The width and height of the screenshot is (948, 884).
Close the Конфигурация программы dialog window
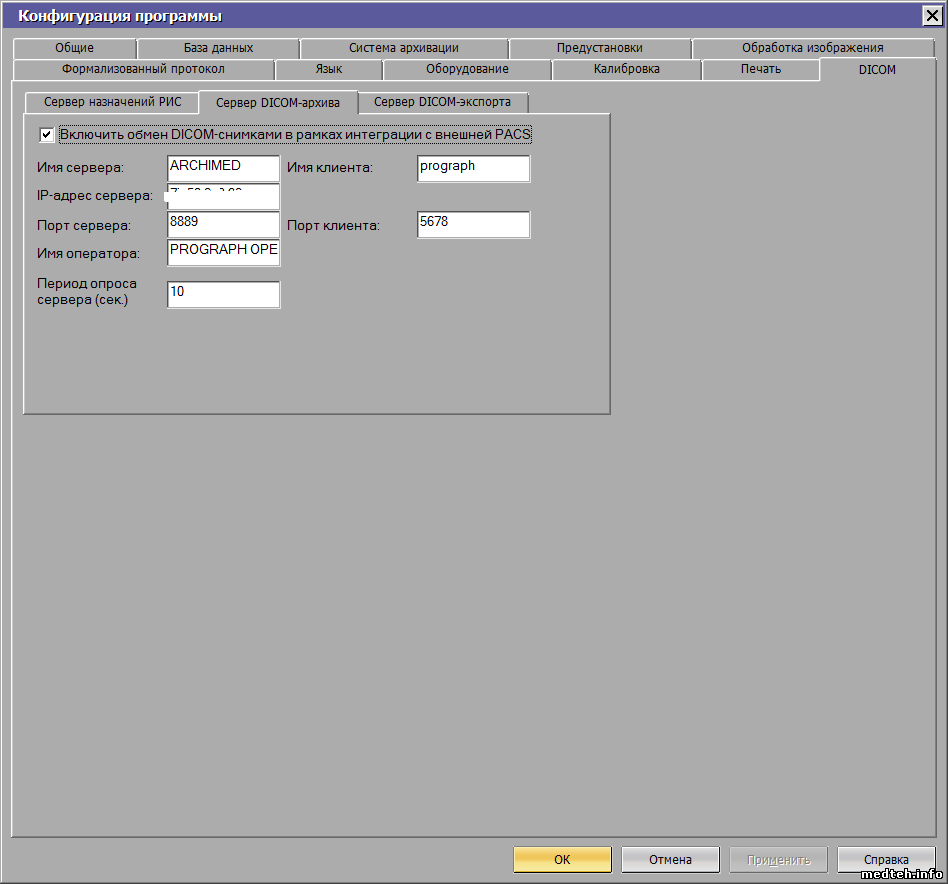[x=931, y=15]
